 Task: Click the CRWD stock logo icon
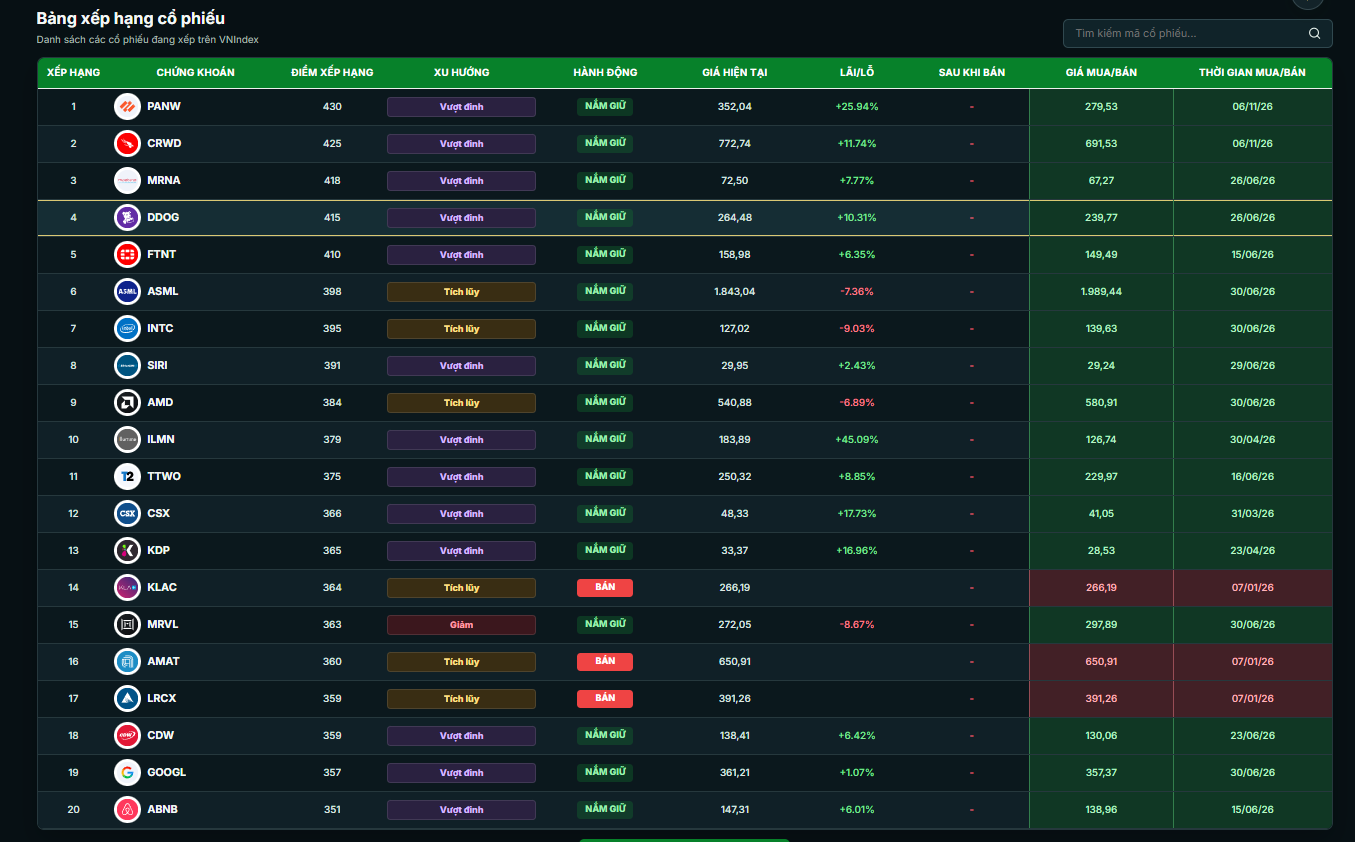tap(127, 143)
